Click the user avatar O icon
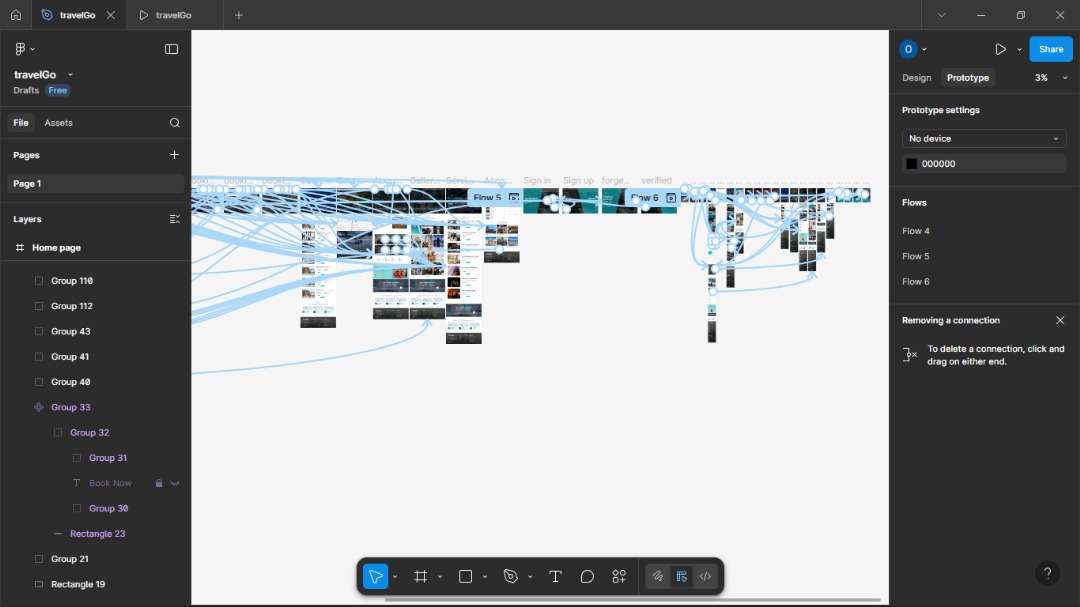 coord(908,49)
